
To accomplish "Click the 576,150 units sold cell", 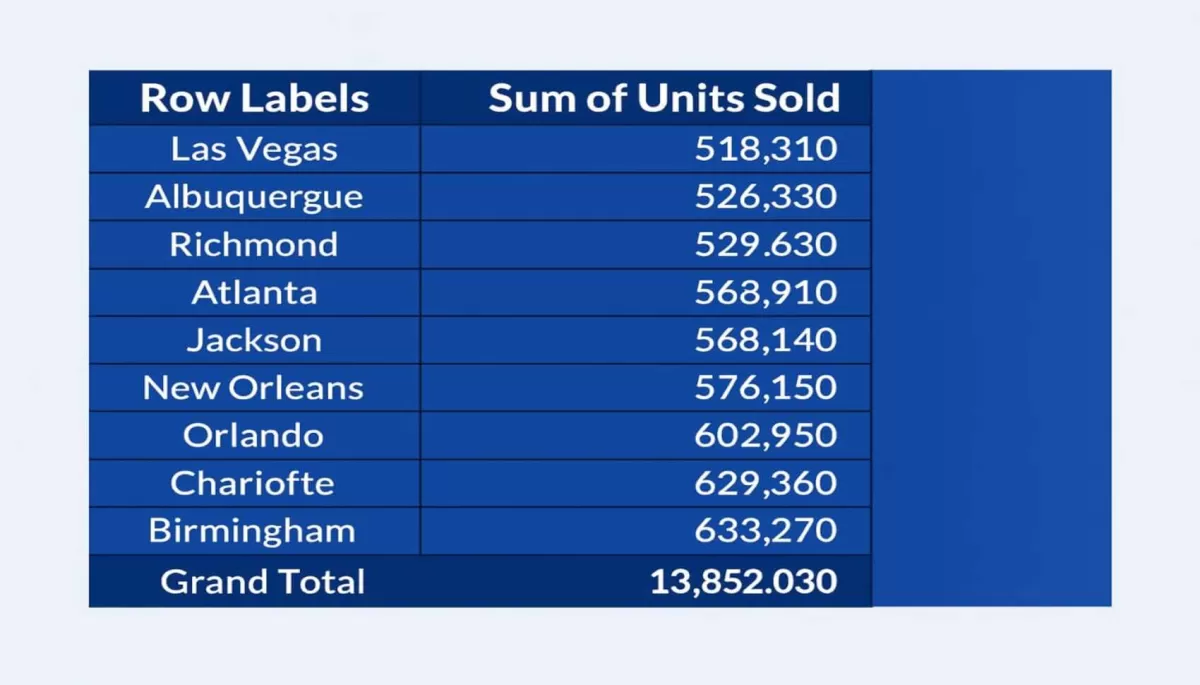I will [765, 387].
